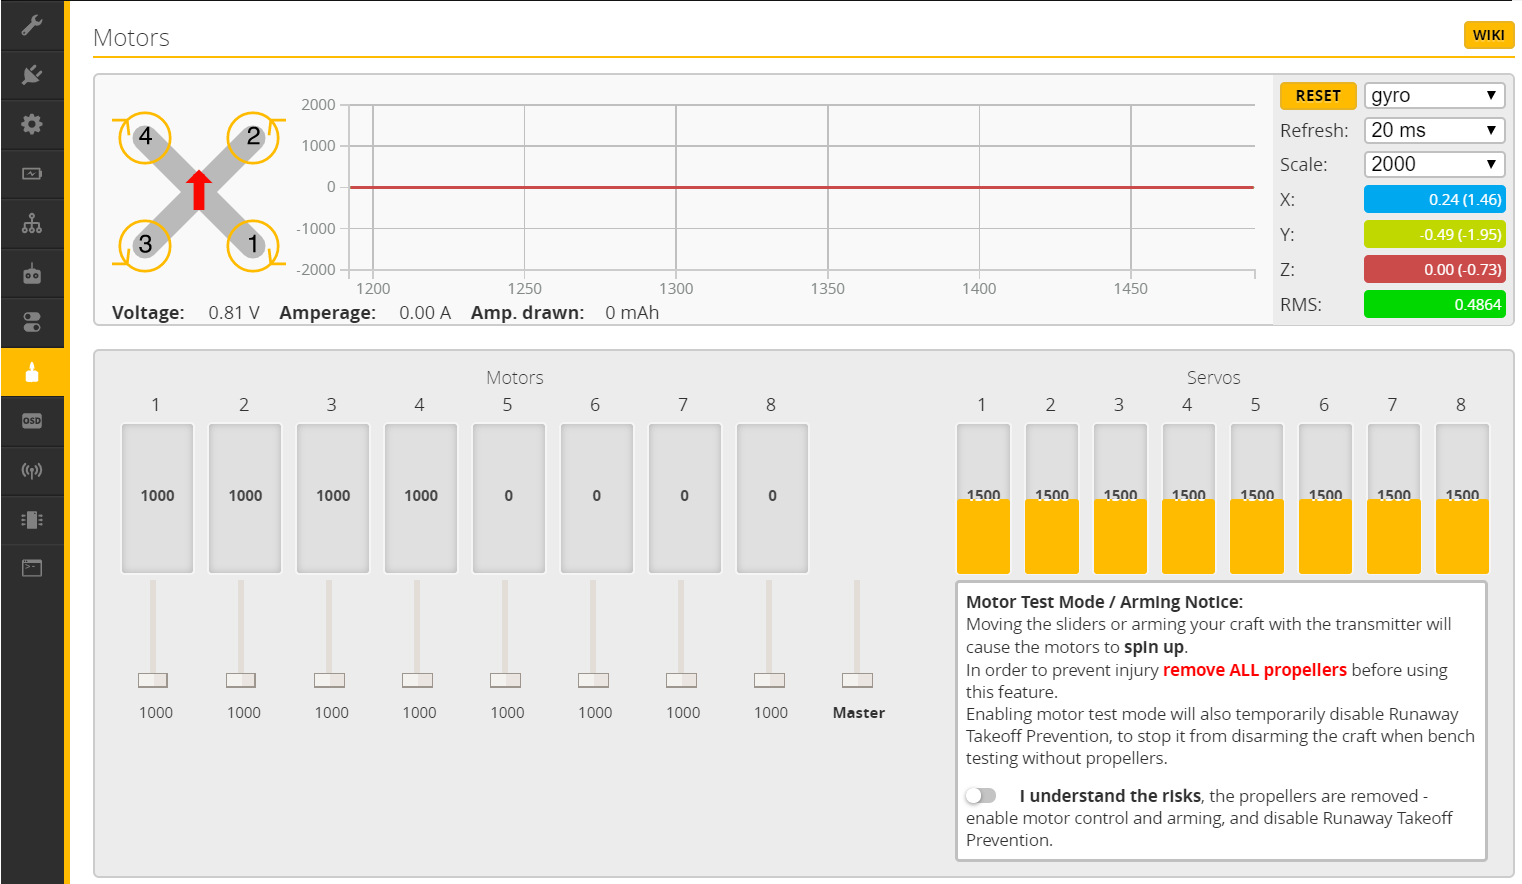The width and height of the screenshot is (1522, 884).
Task: Open Configuration gear icon in sidebar
Action: [x=32, y=124]
